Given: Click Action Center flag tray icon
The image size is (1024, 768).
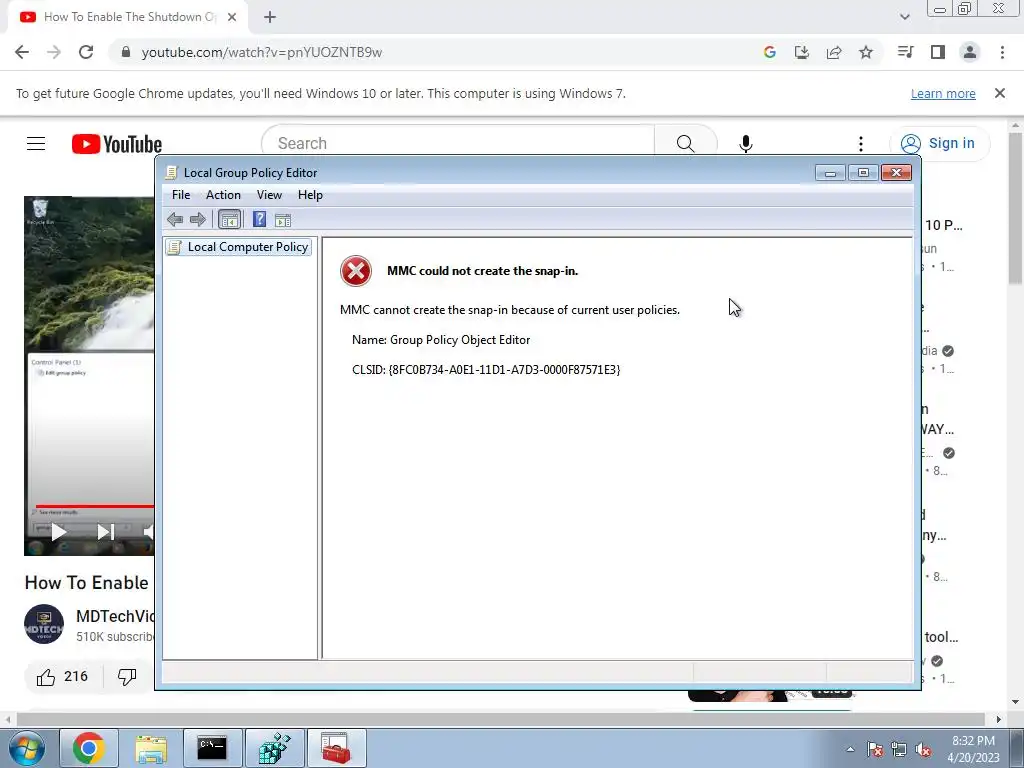Looking at the screenshot, I should pyautogui.click(x=875, y=749).
